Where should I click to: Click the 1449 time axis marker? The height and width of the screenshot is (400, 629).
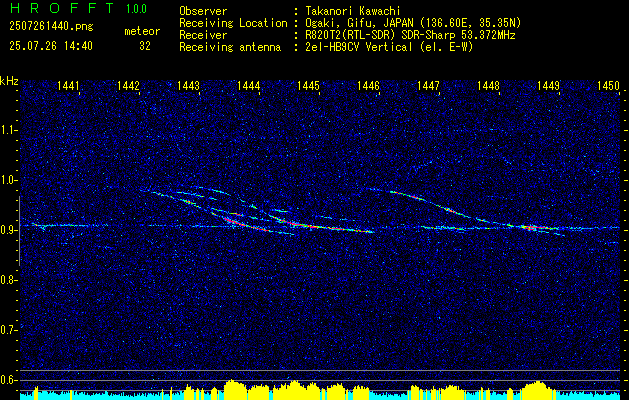point(548,85)
